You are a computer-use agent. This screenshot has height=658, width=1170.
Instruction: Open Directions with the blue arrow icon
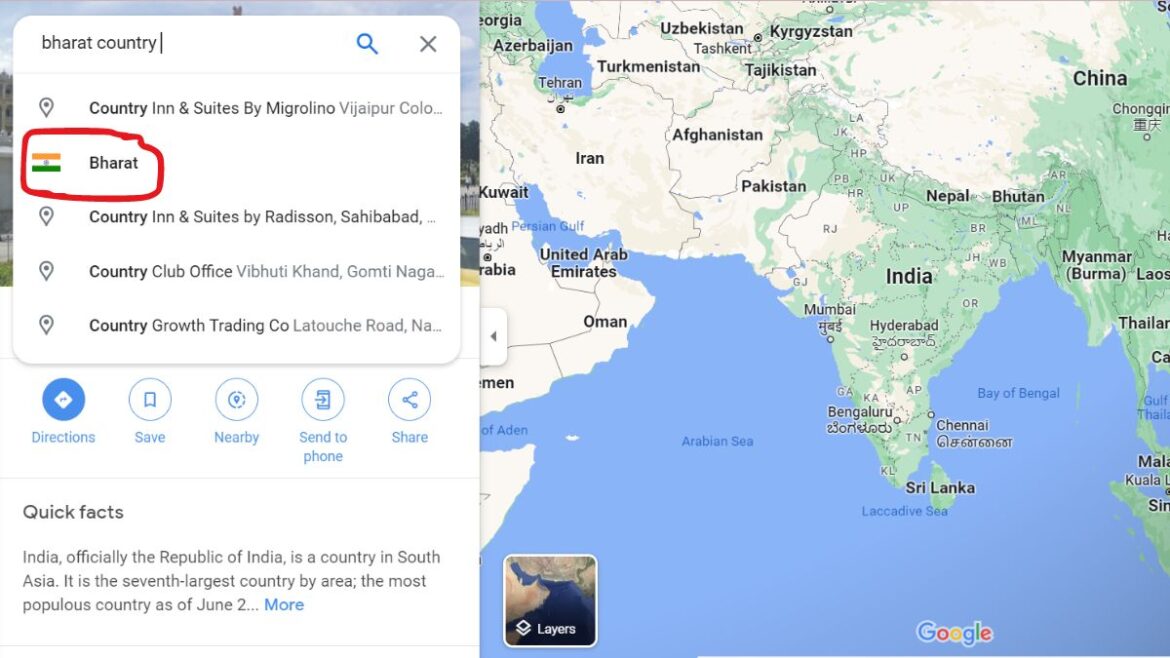(x=63, y=400)
